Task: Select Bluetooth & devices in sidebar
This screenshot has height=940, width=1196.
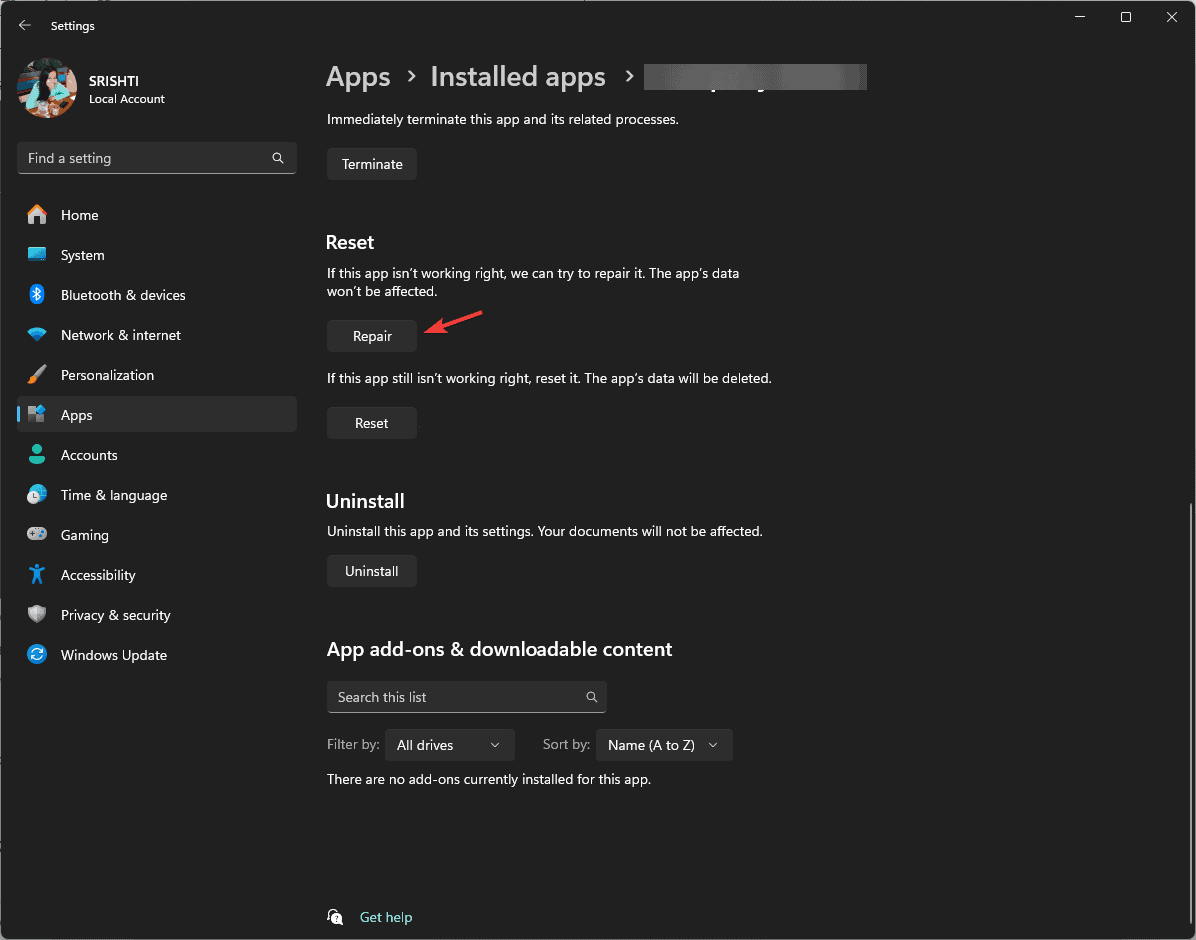Action: pyautogui.click(x=123, y=294)
